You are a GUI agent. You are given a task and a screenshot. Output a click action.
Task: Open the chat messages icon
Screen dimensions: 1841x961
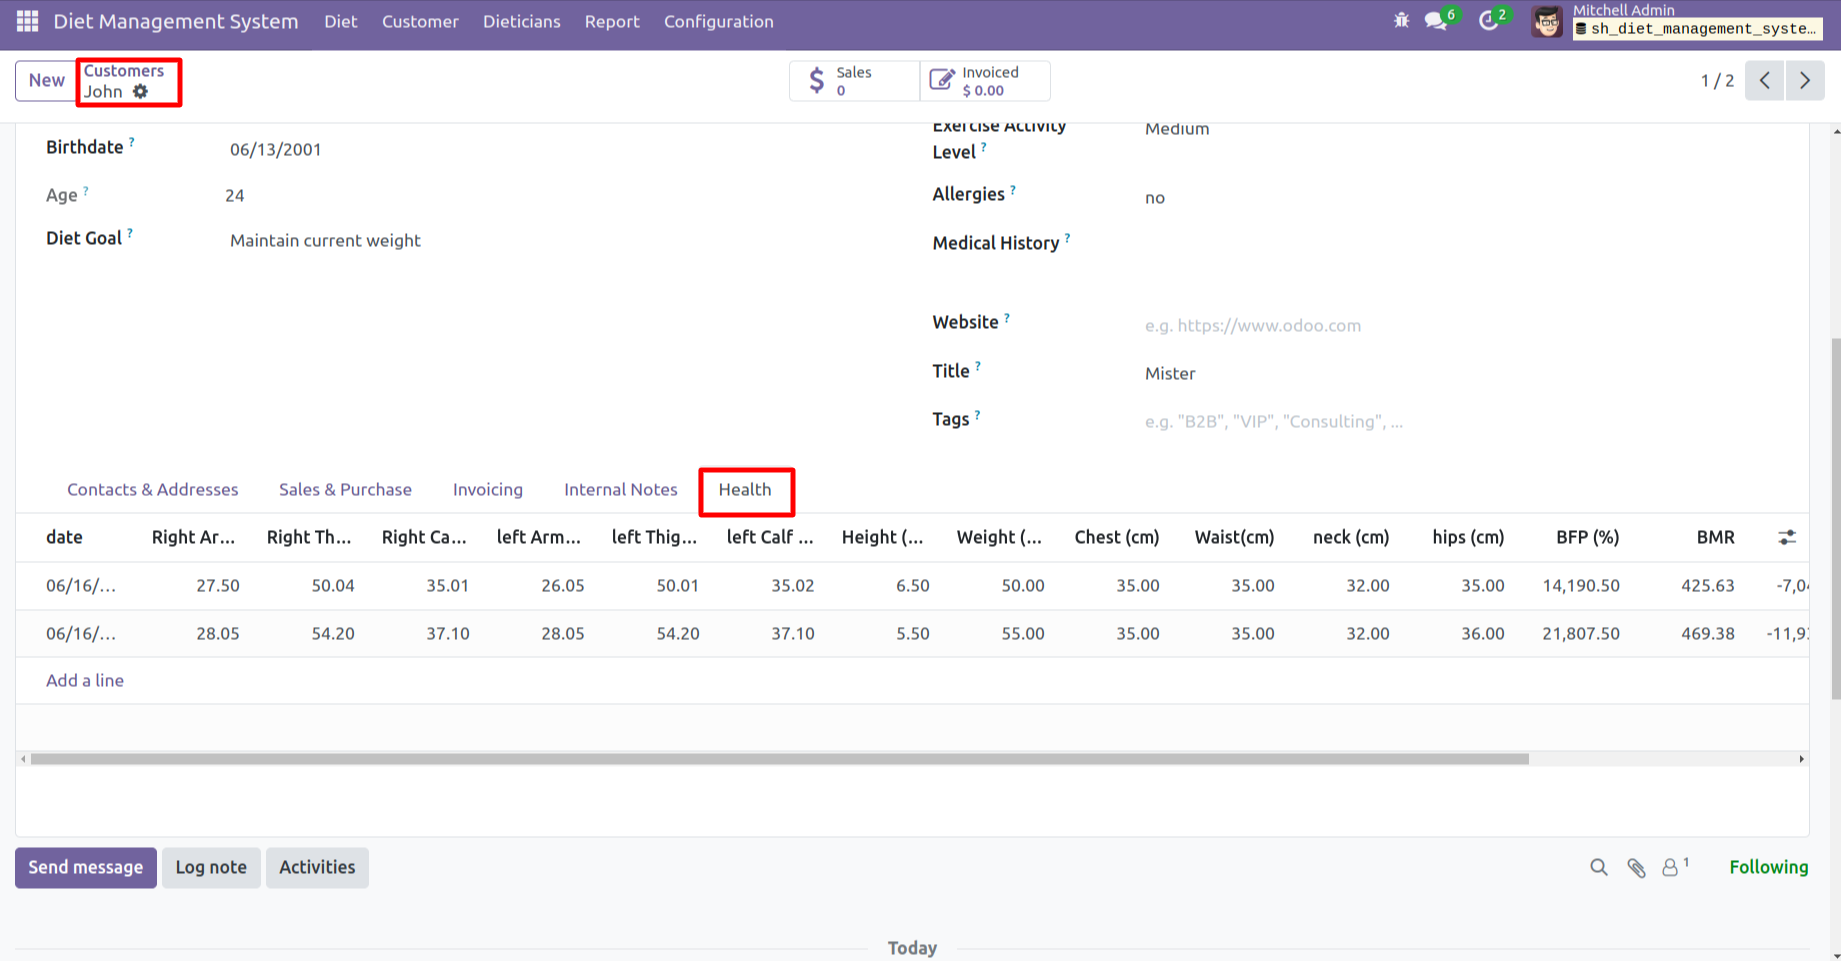tap(1436, 21)
